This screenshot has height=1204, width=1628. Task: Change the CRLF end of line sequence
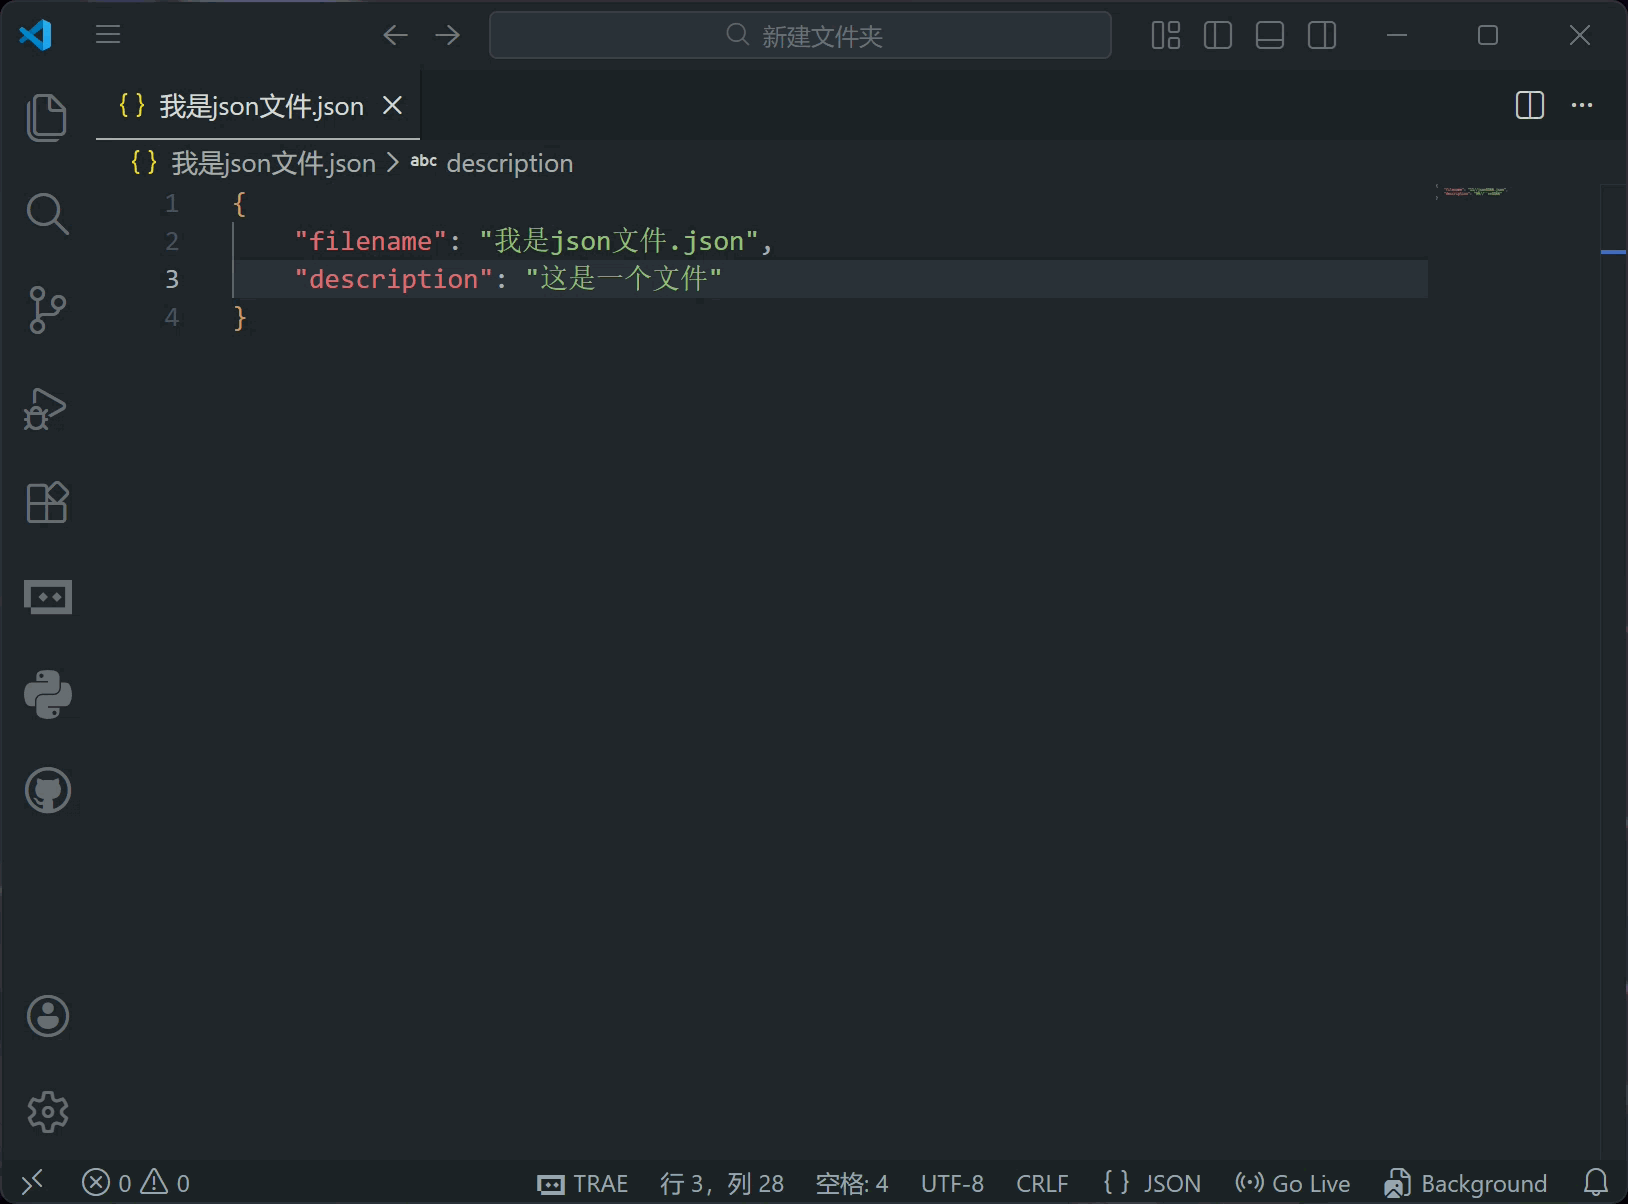point(1041,1184)
